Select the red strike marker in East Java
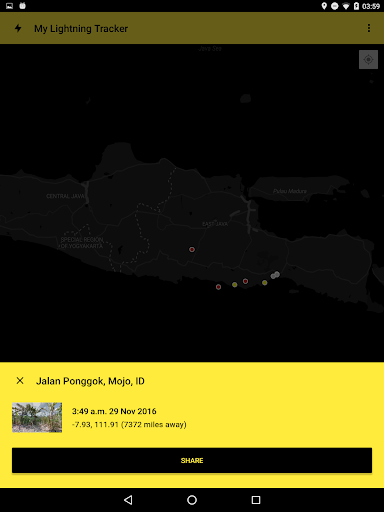Screen dimensions: 384x512 coord(192,249)
